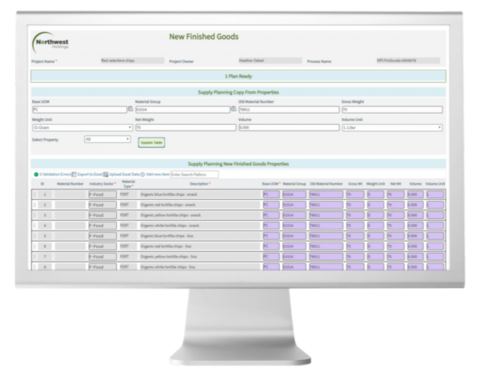Click the Update Table button
This screenshot has height=368, width=480.
point(151,143)
